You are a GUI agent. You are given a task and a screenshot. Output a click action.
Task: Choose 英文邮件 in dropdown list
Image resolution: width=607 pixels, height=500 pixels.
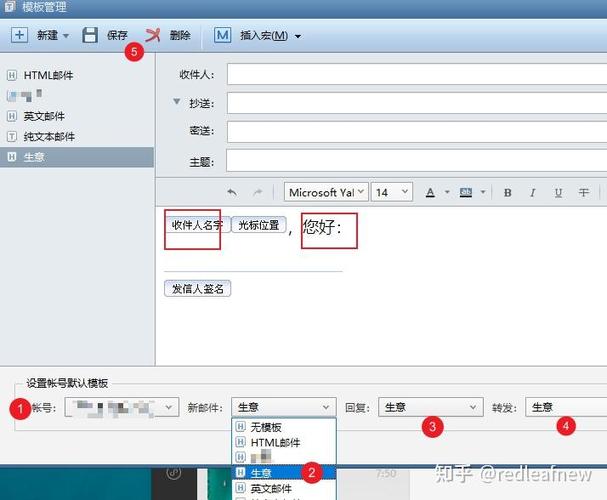click(284, 488)
